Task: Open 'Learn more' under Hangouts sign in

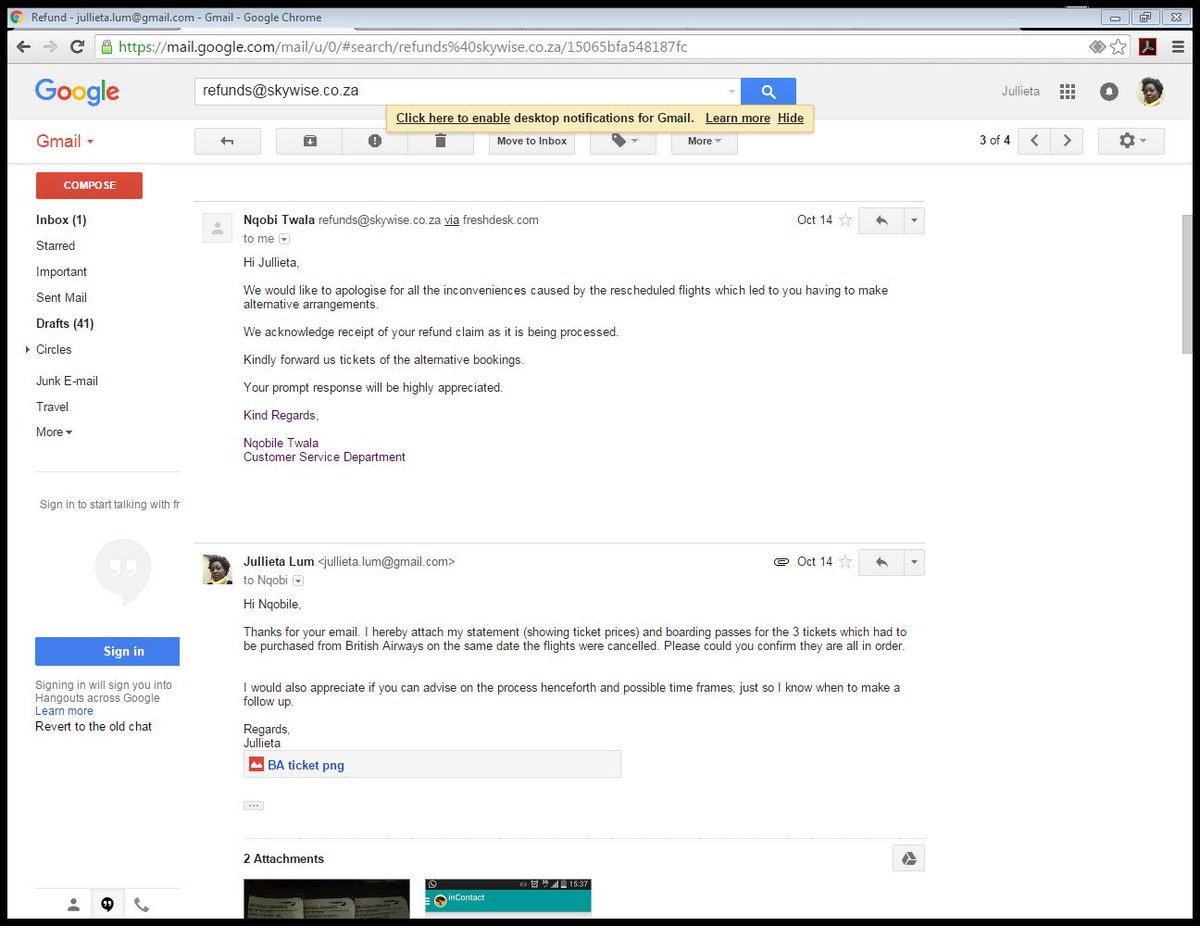Action: 64,711
